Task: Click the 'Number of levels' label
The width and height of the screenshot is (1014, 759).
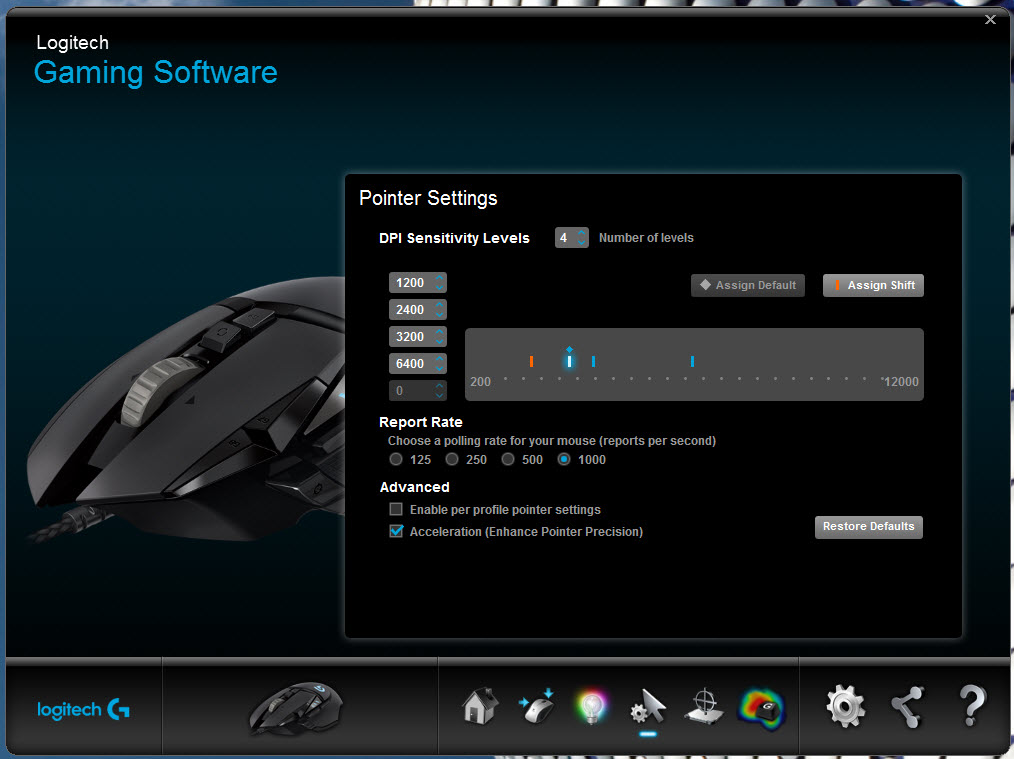Action: pyautogui.click(x=646, y=238)
